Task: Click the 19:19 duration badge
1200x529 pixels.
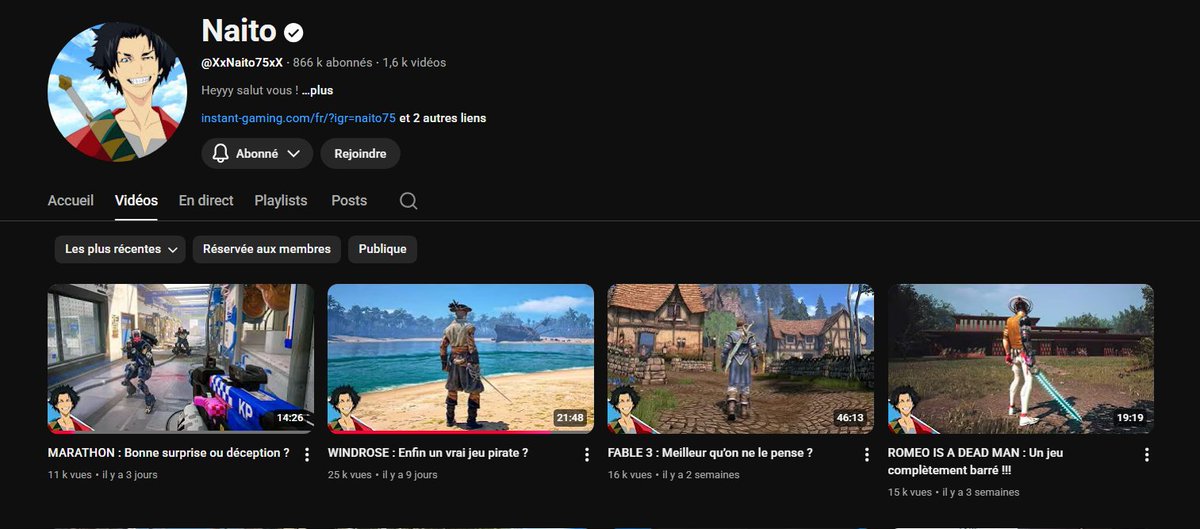Action: [x=1130, y=418]
